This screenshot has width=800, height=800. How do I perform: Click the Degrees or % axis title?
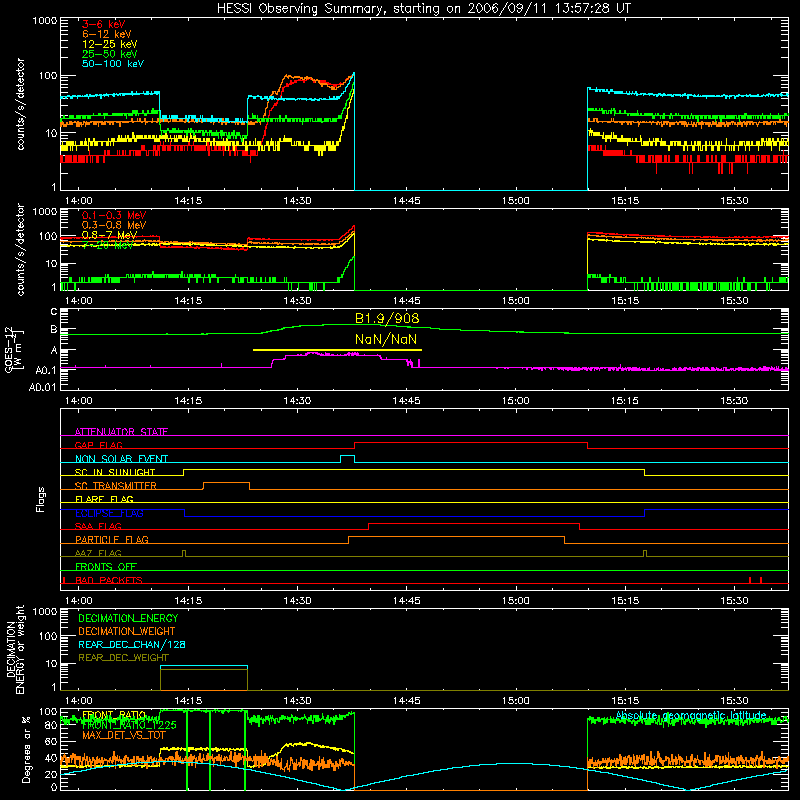pyautogui.click(x=26, y=749)
